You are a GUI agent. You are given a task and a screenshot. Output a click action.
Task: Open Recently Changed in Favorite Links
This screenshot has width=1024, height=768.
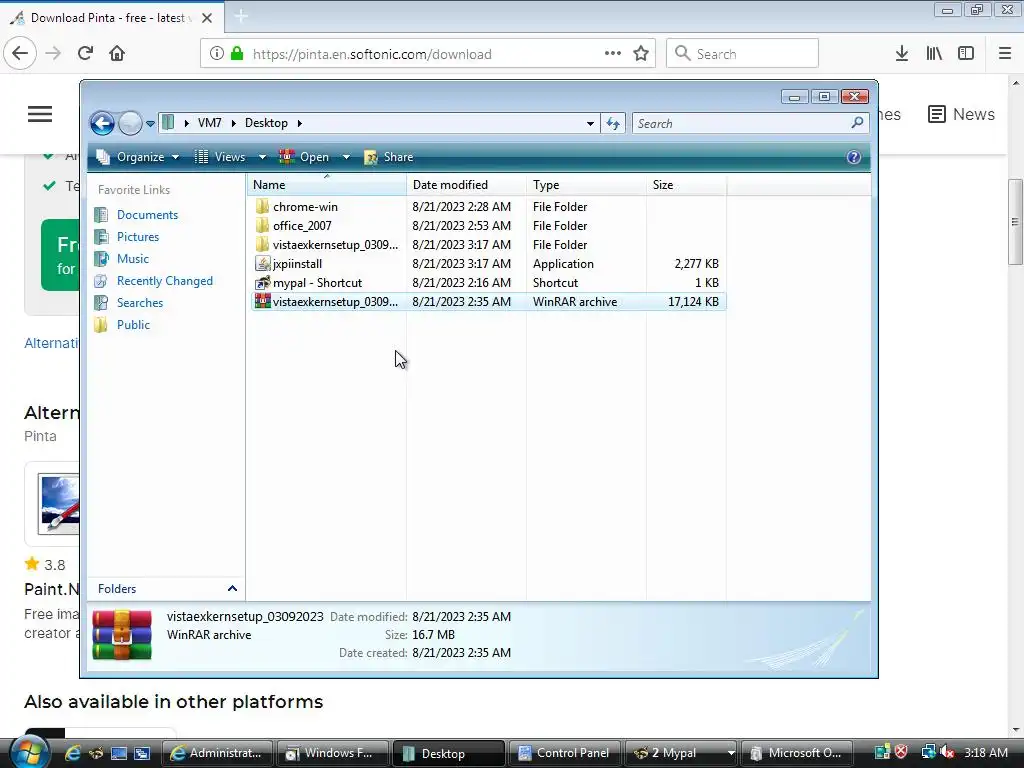[165, 281]
